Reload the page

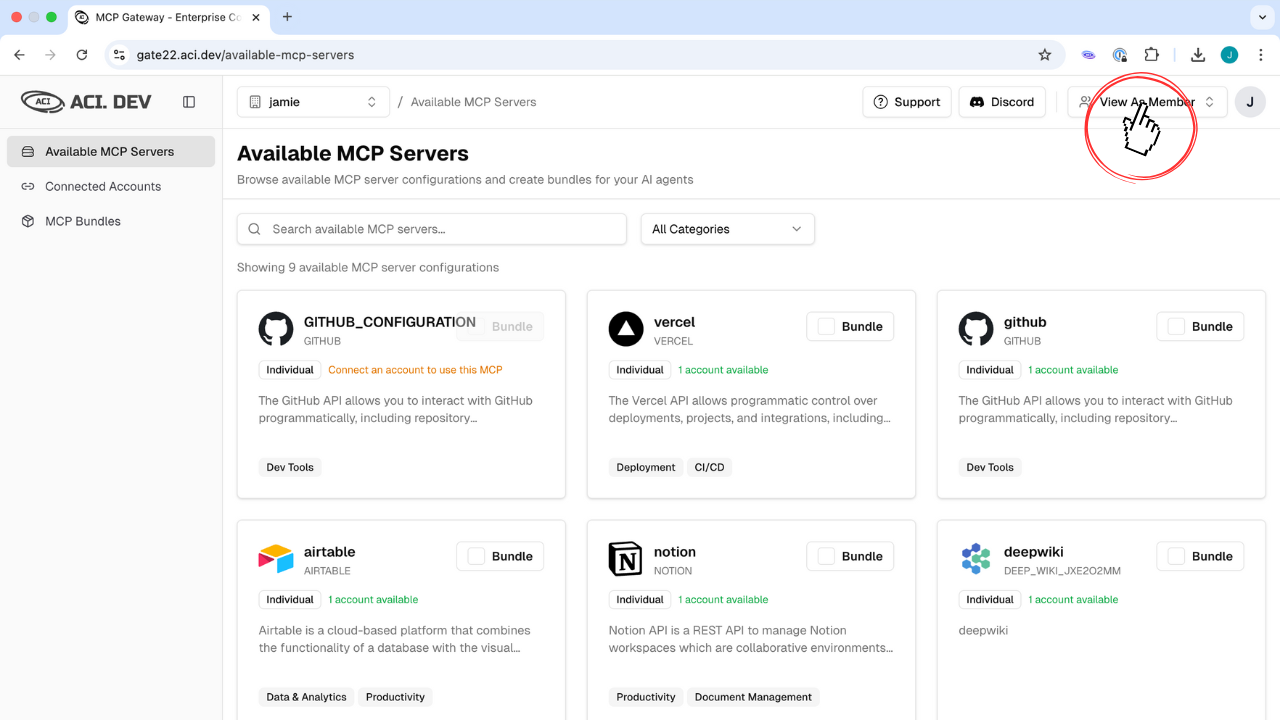pos(82,55)
